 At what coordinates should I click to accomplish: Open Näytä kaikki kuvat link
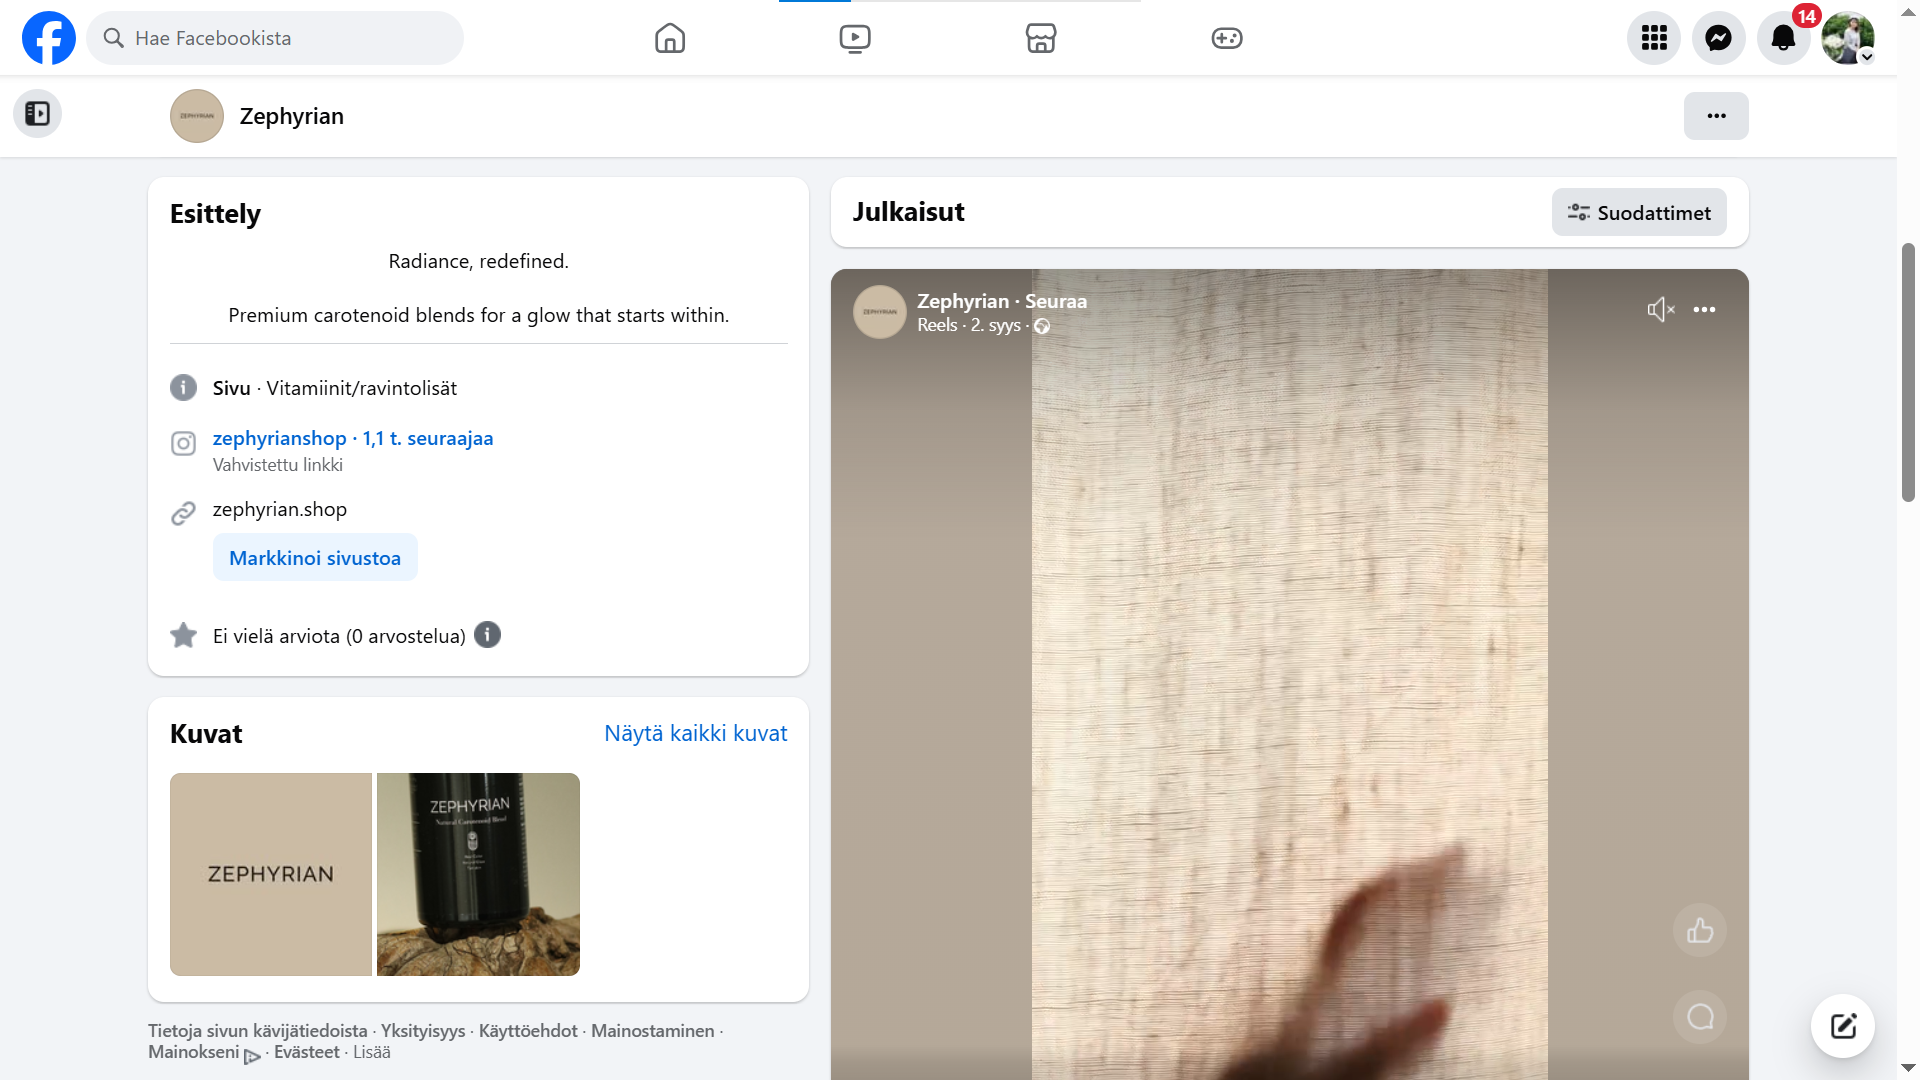pos(695,733)
